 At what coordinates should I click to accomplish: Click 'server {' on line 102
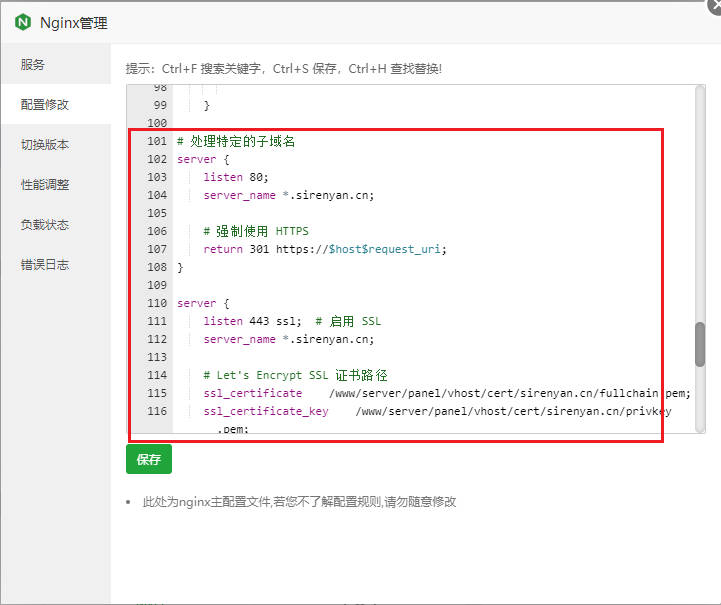203,159
